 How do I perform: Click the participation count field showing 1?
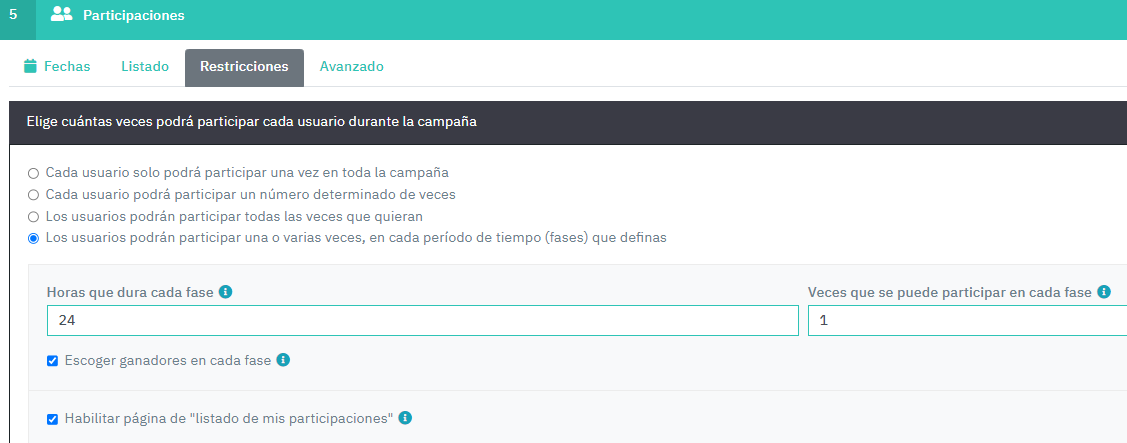point(967,321)
